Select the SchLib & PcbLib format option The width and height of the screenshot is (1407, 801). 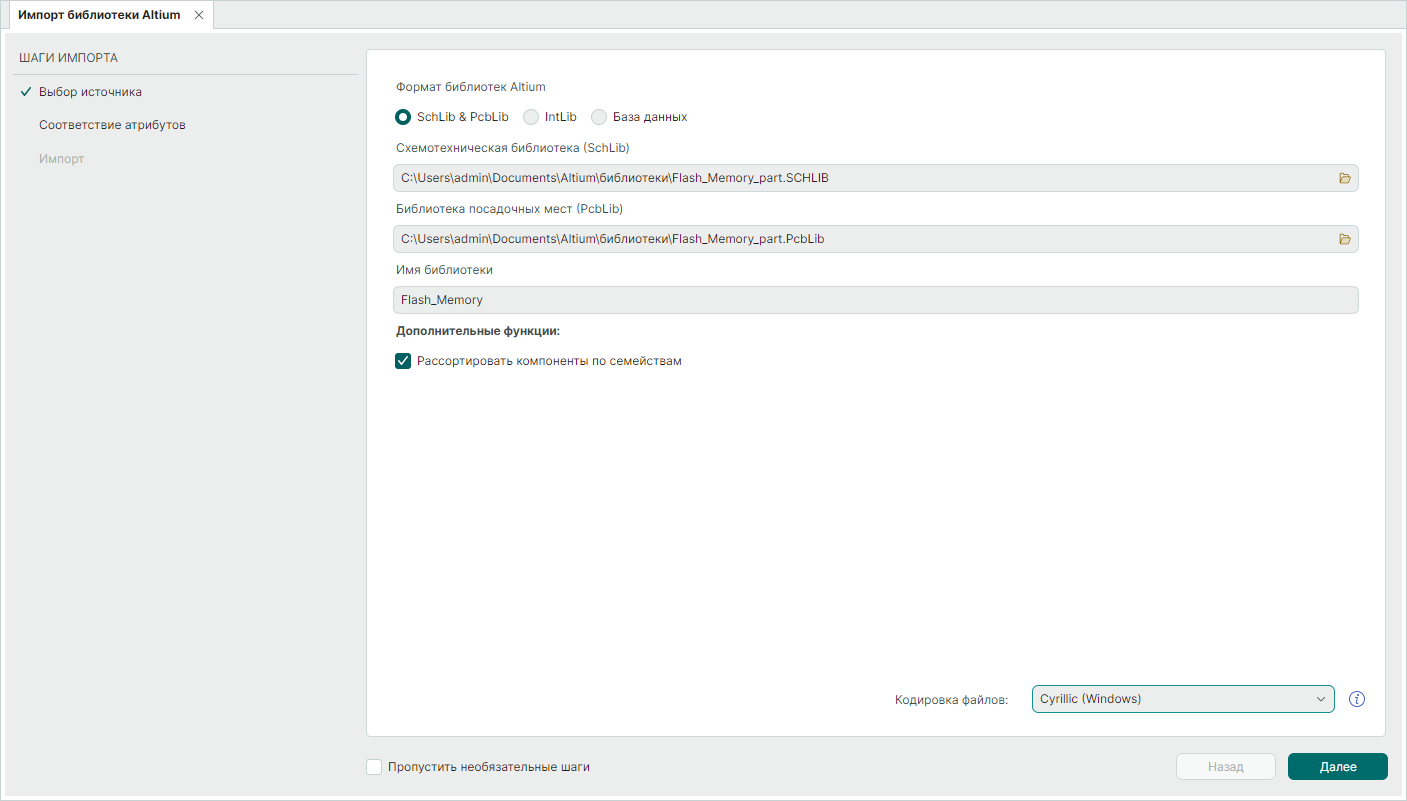[403, 117]
